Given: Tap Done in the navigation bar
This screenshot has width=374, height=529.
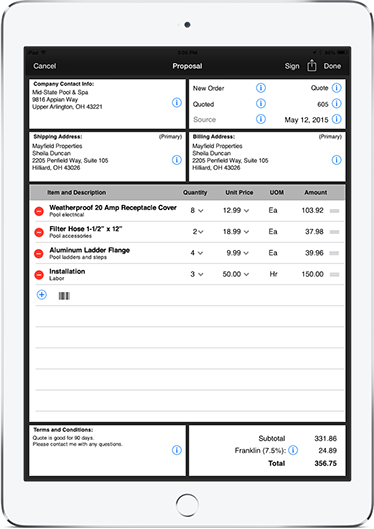Looking at the screenshot, I should [332, 66].
